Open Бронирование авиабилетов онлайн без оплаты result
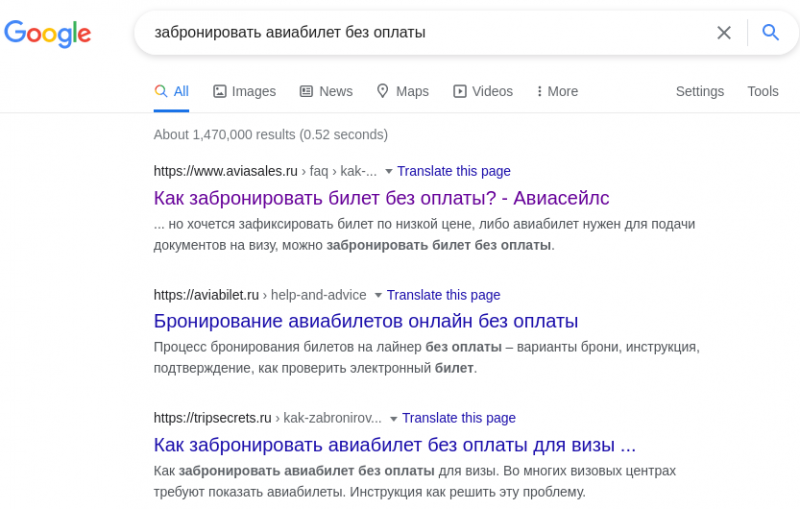 366,321
